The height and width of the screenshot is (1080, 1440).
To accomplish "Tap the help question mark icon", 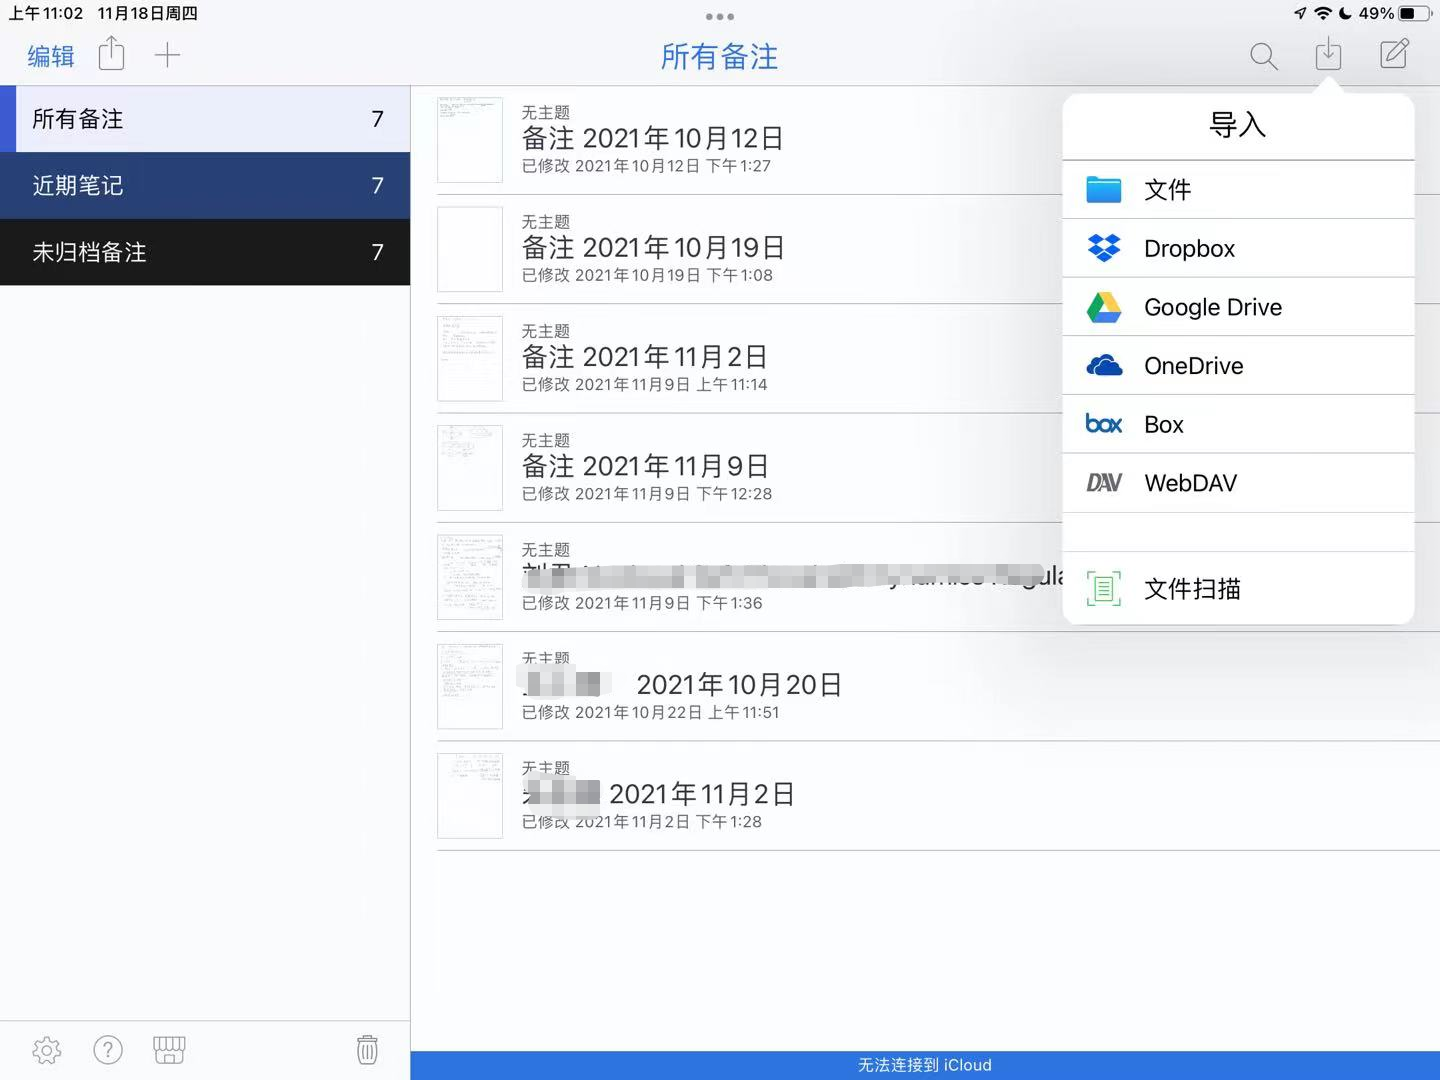I will click(107, 1050).
